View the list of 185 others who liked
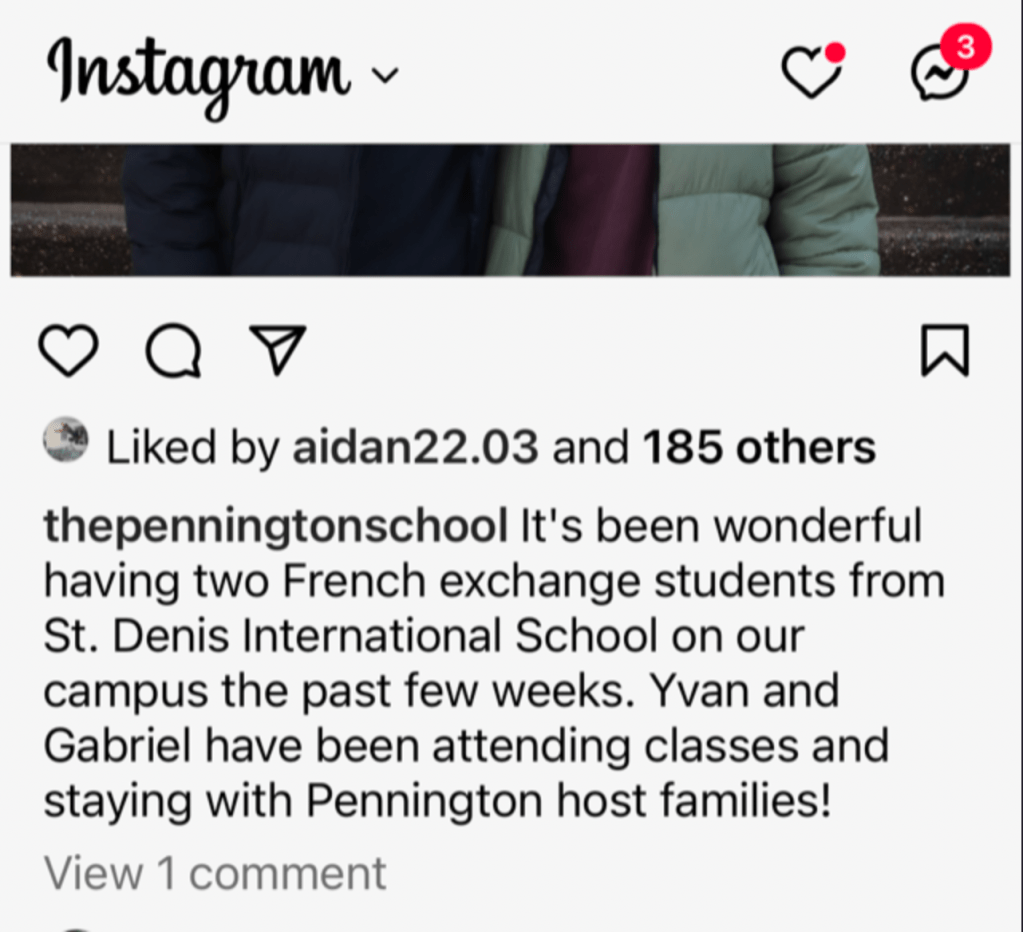 (x=758, y=448)
